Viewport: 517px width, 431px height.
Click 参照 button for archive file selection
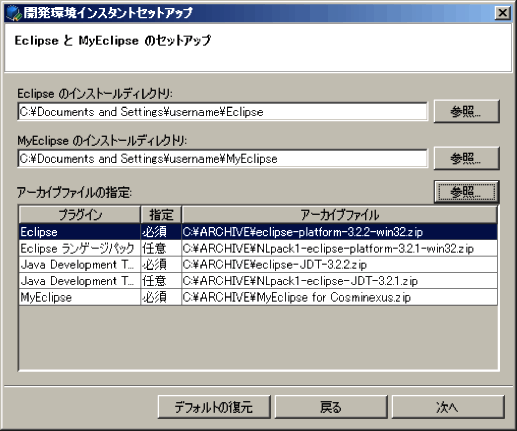(x=466, y=192)
